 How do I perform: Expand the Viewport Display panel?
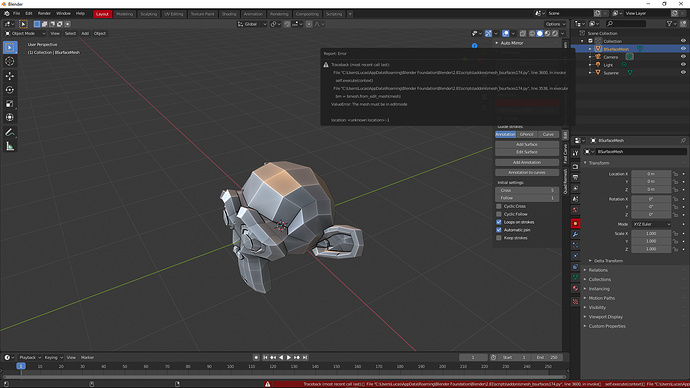605,317
